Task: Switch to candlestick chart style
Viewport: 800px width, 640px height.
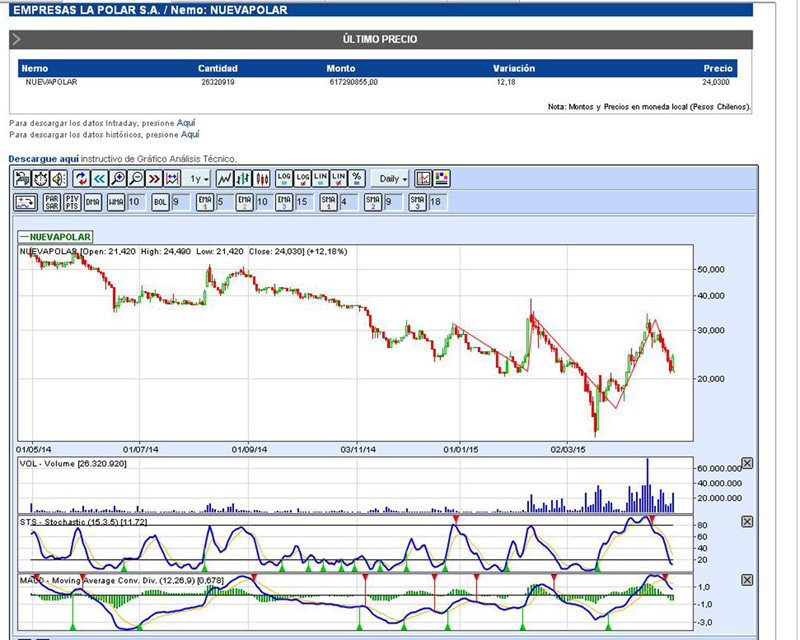Action: point(262,179)
